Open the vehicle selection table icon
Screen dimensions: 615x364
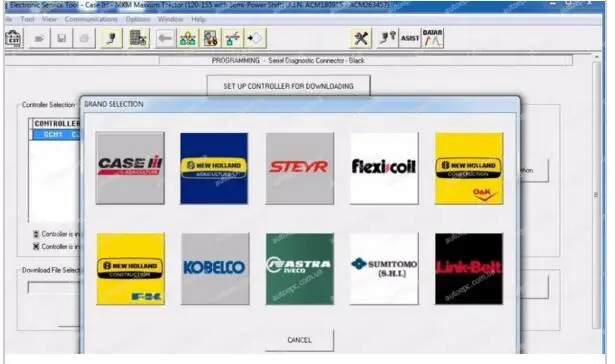(138, 38)
